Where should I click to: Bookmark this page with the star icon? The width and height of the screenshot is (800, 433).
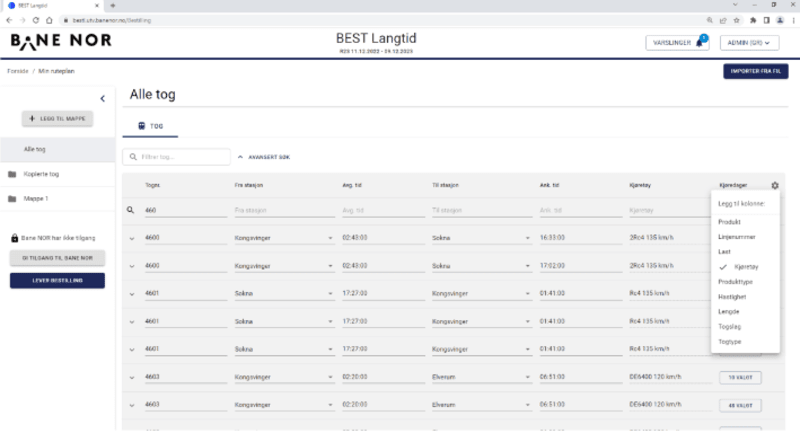(736, 20)
